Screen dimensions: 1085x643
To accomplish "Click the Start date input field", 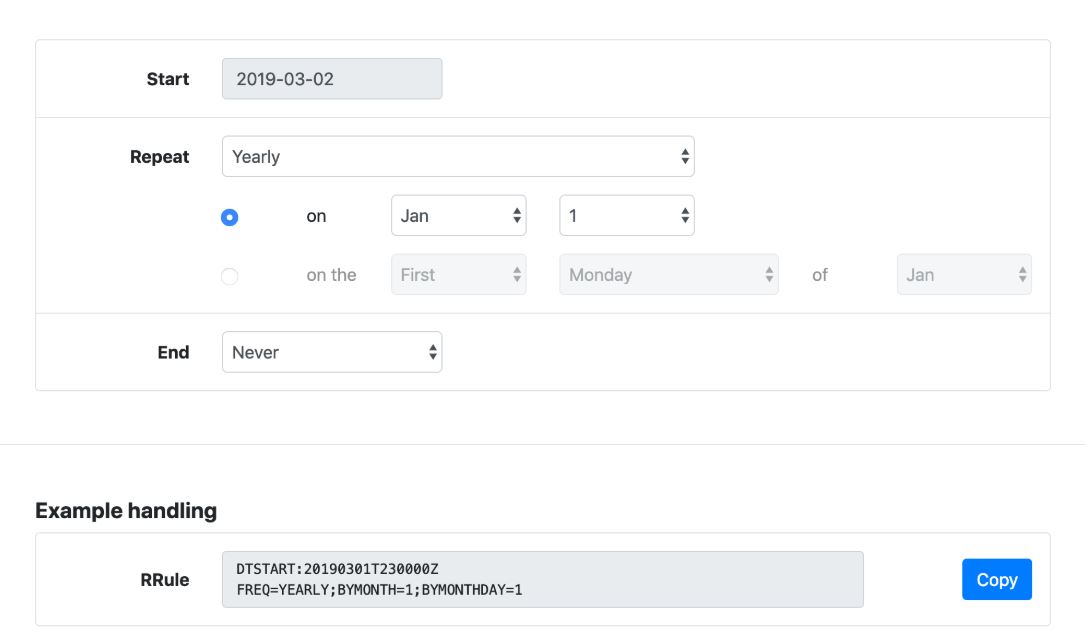I will [x=331, y=79].
